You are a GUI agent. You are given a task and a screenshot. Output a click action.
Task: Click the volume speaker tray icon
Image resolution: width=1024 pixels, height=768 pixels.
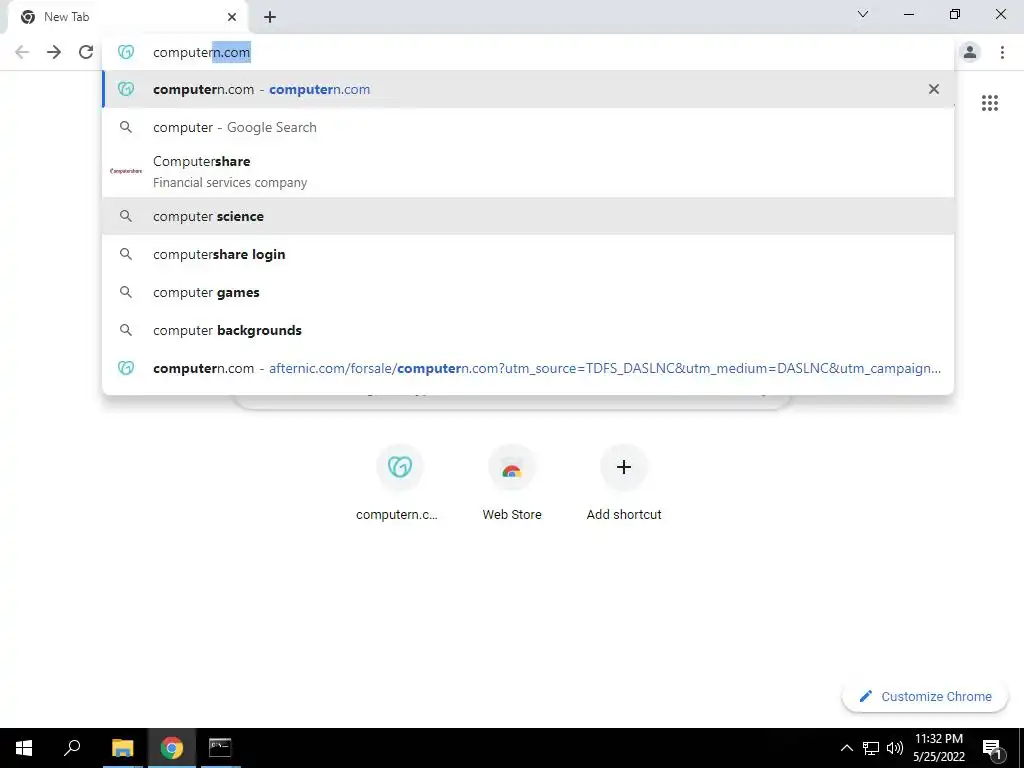[x=895, y=748]
